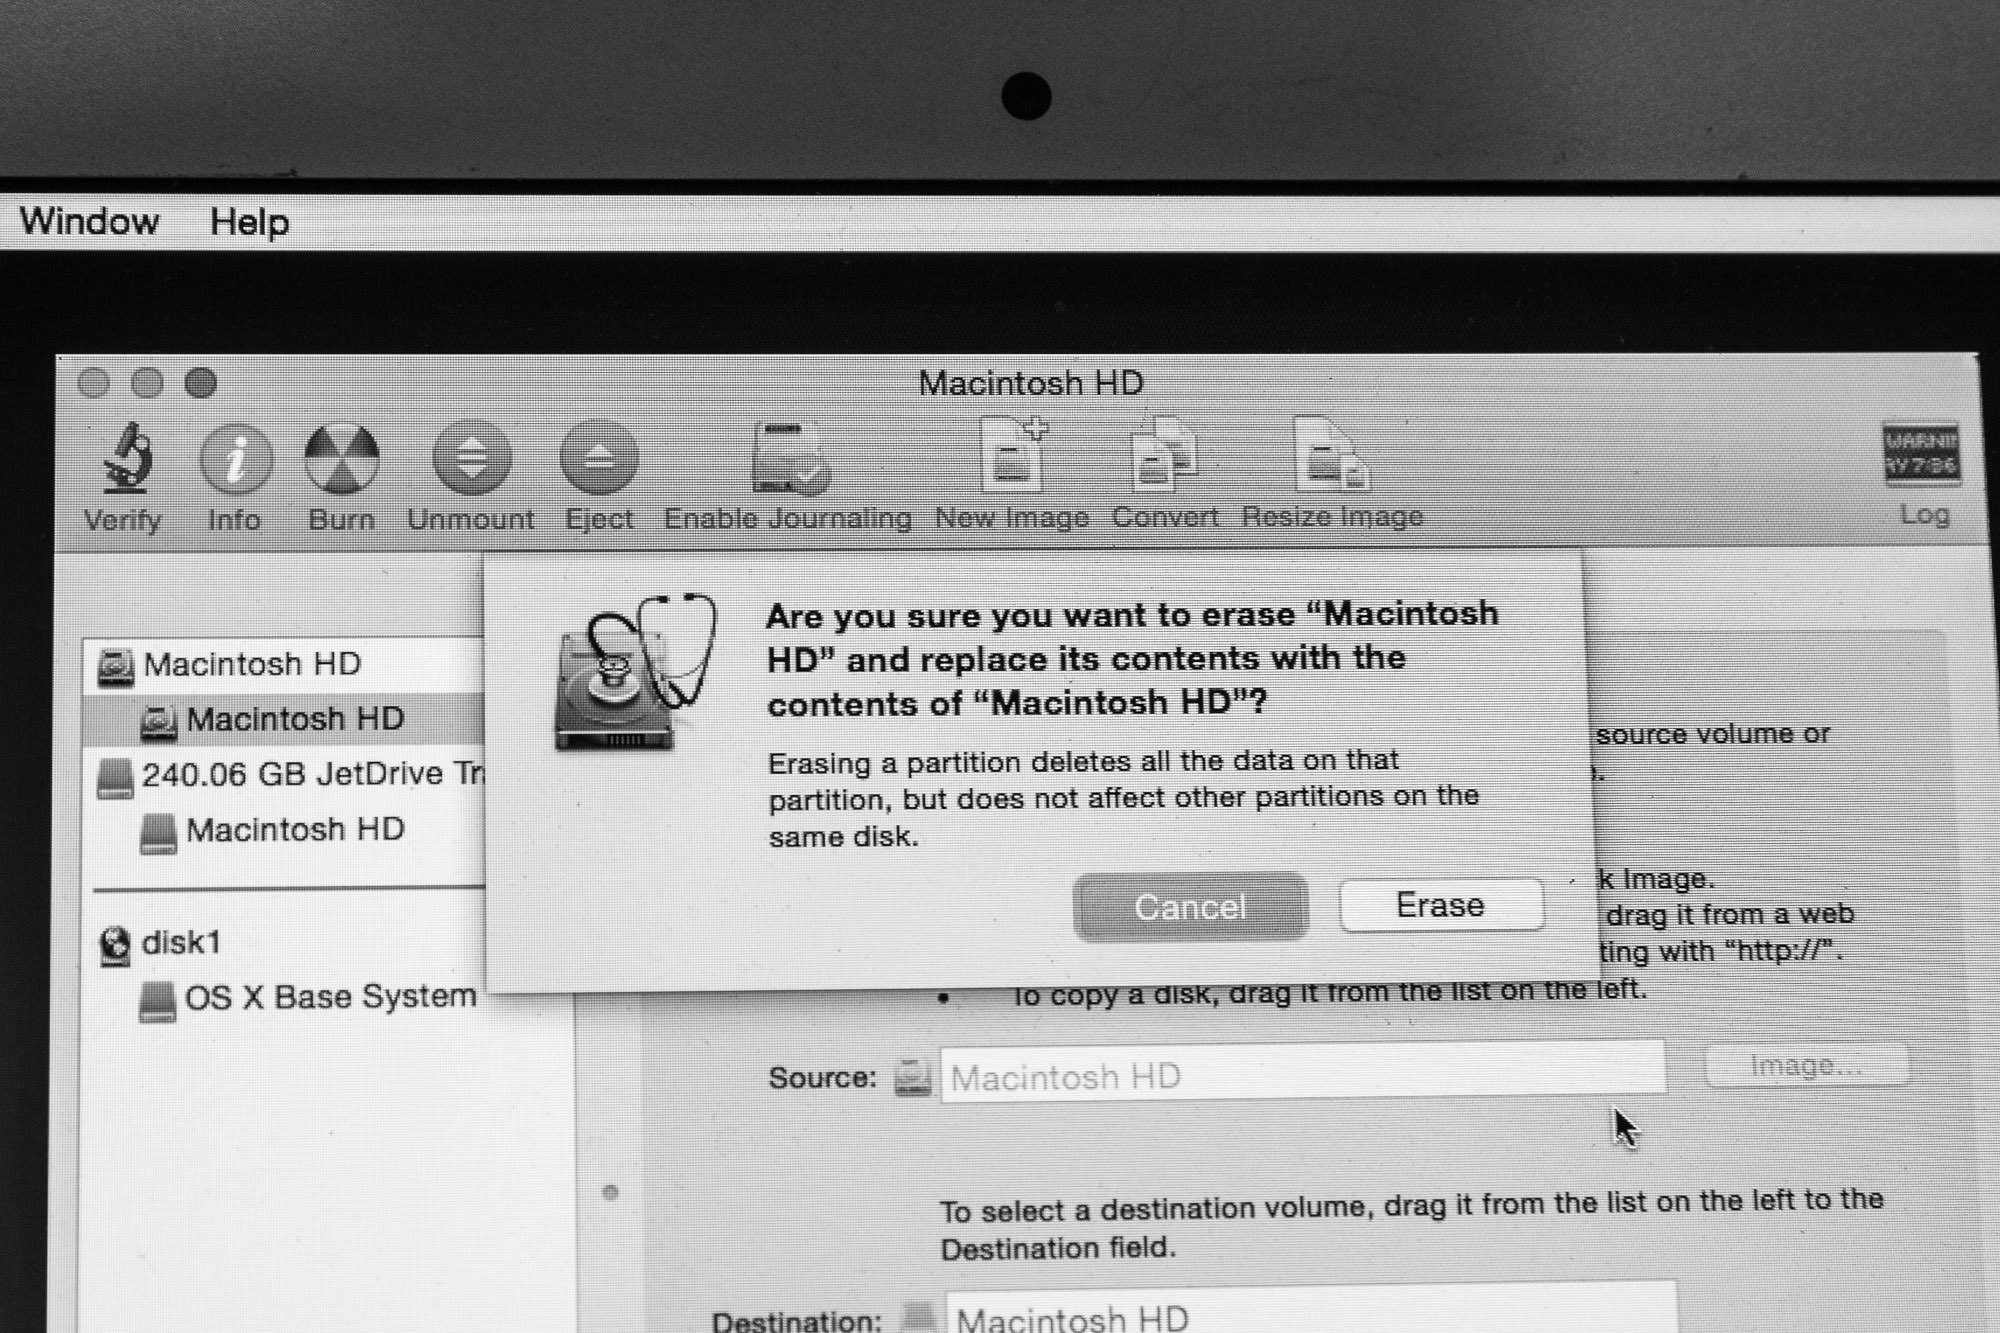Click the New Image icon
2000x1333 pixels.
pyautogui.click(x=1014, y=455)
